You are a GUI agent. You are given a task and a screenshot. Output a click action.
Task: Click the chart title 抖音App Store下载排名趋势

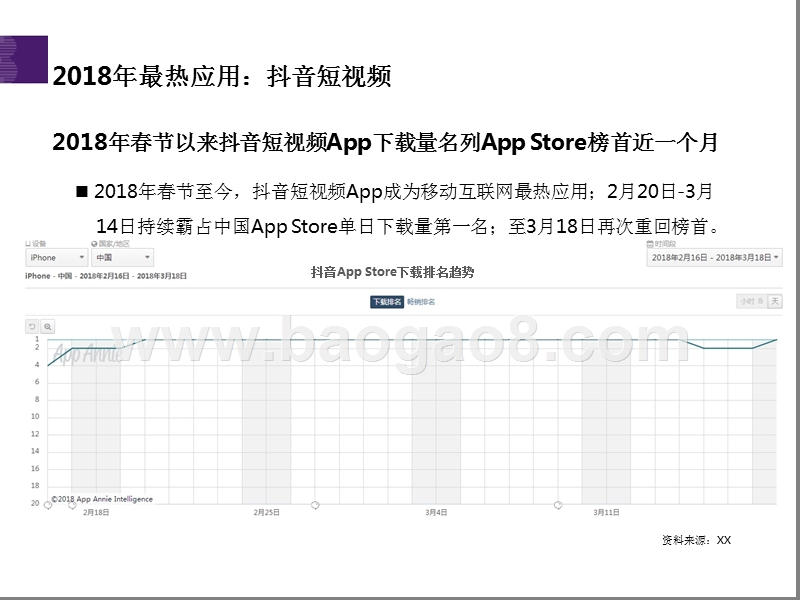tap(392, 272)
